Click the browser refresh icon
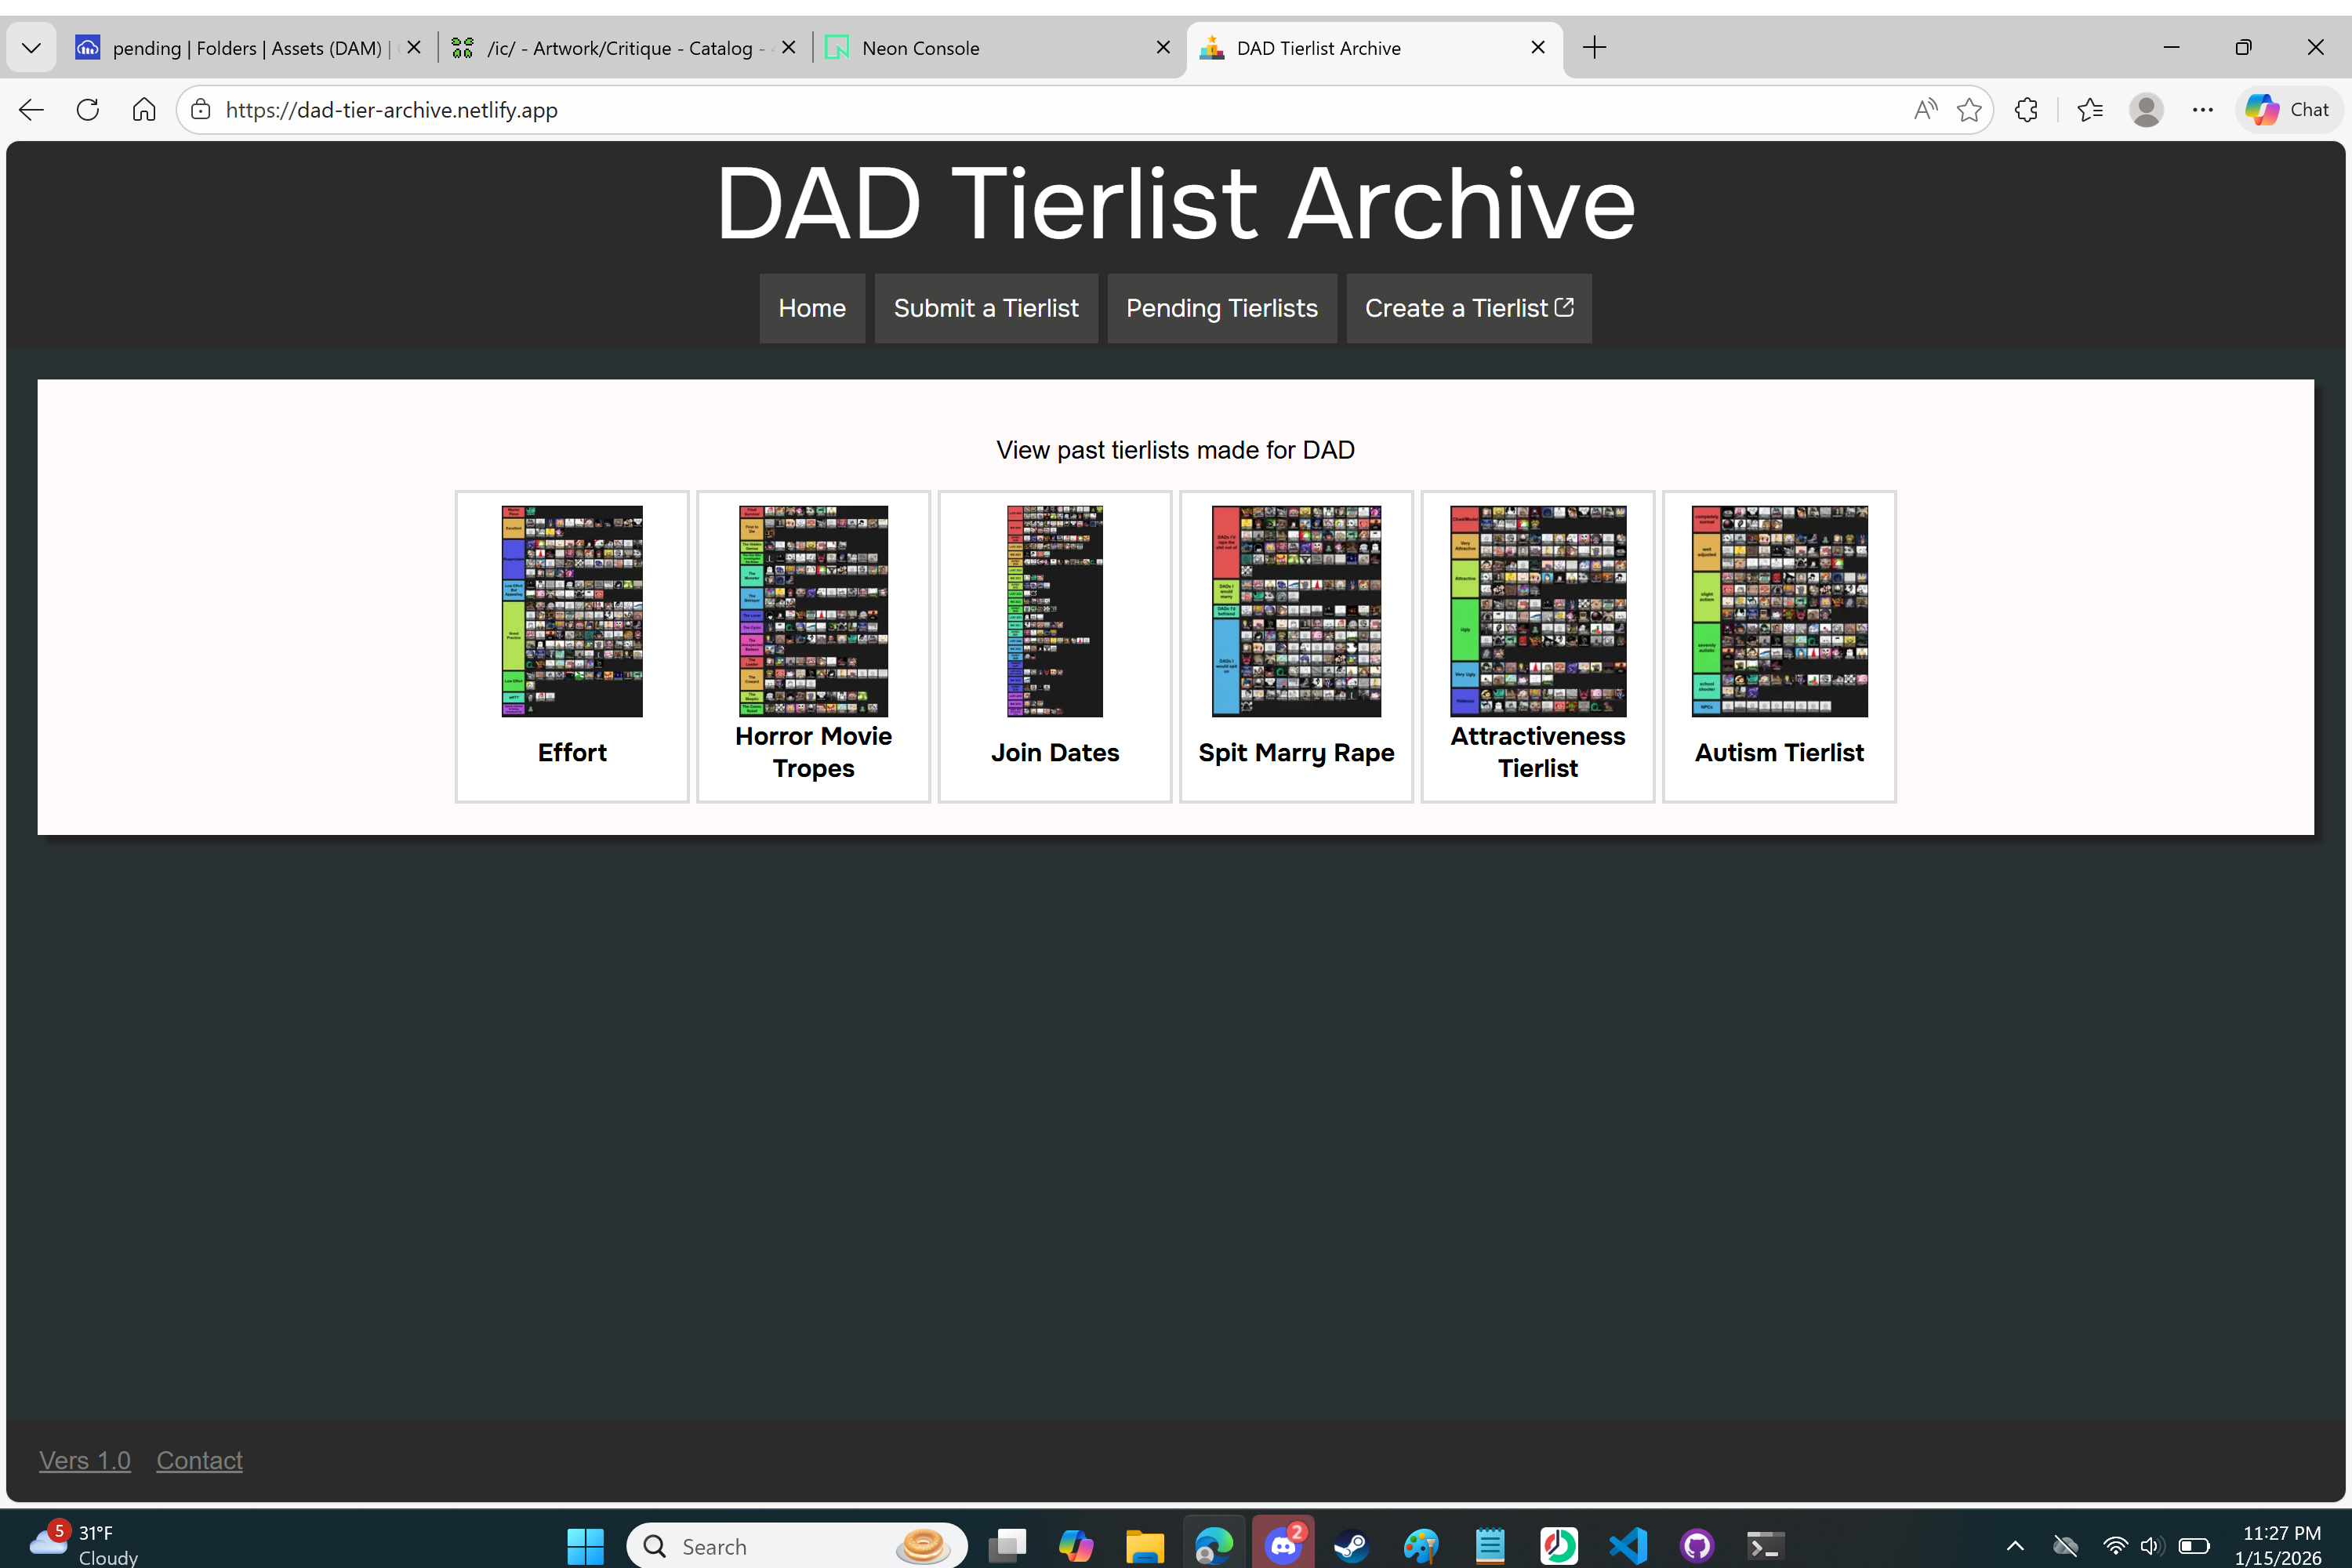The image size is (2352, 1568). 88,110
